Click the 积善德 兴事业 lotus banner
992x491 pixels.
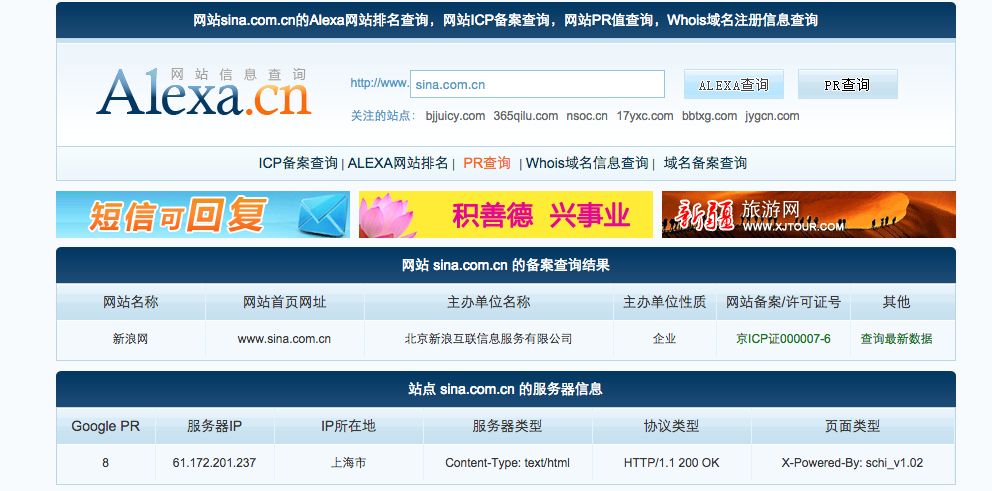point(505,214)
